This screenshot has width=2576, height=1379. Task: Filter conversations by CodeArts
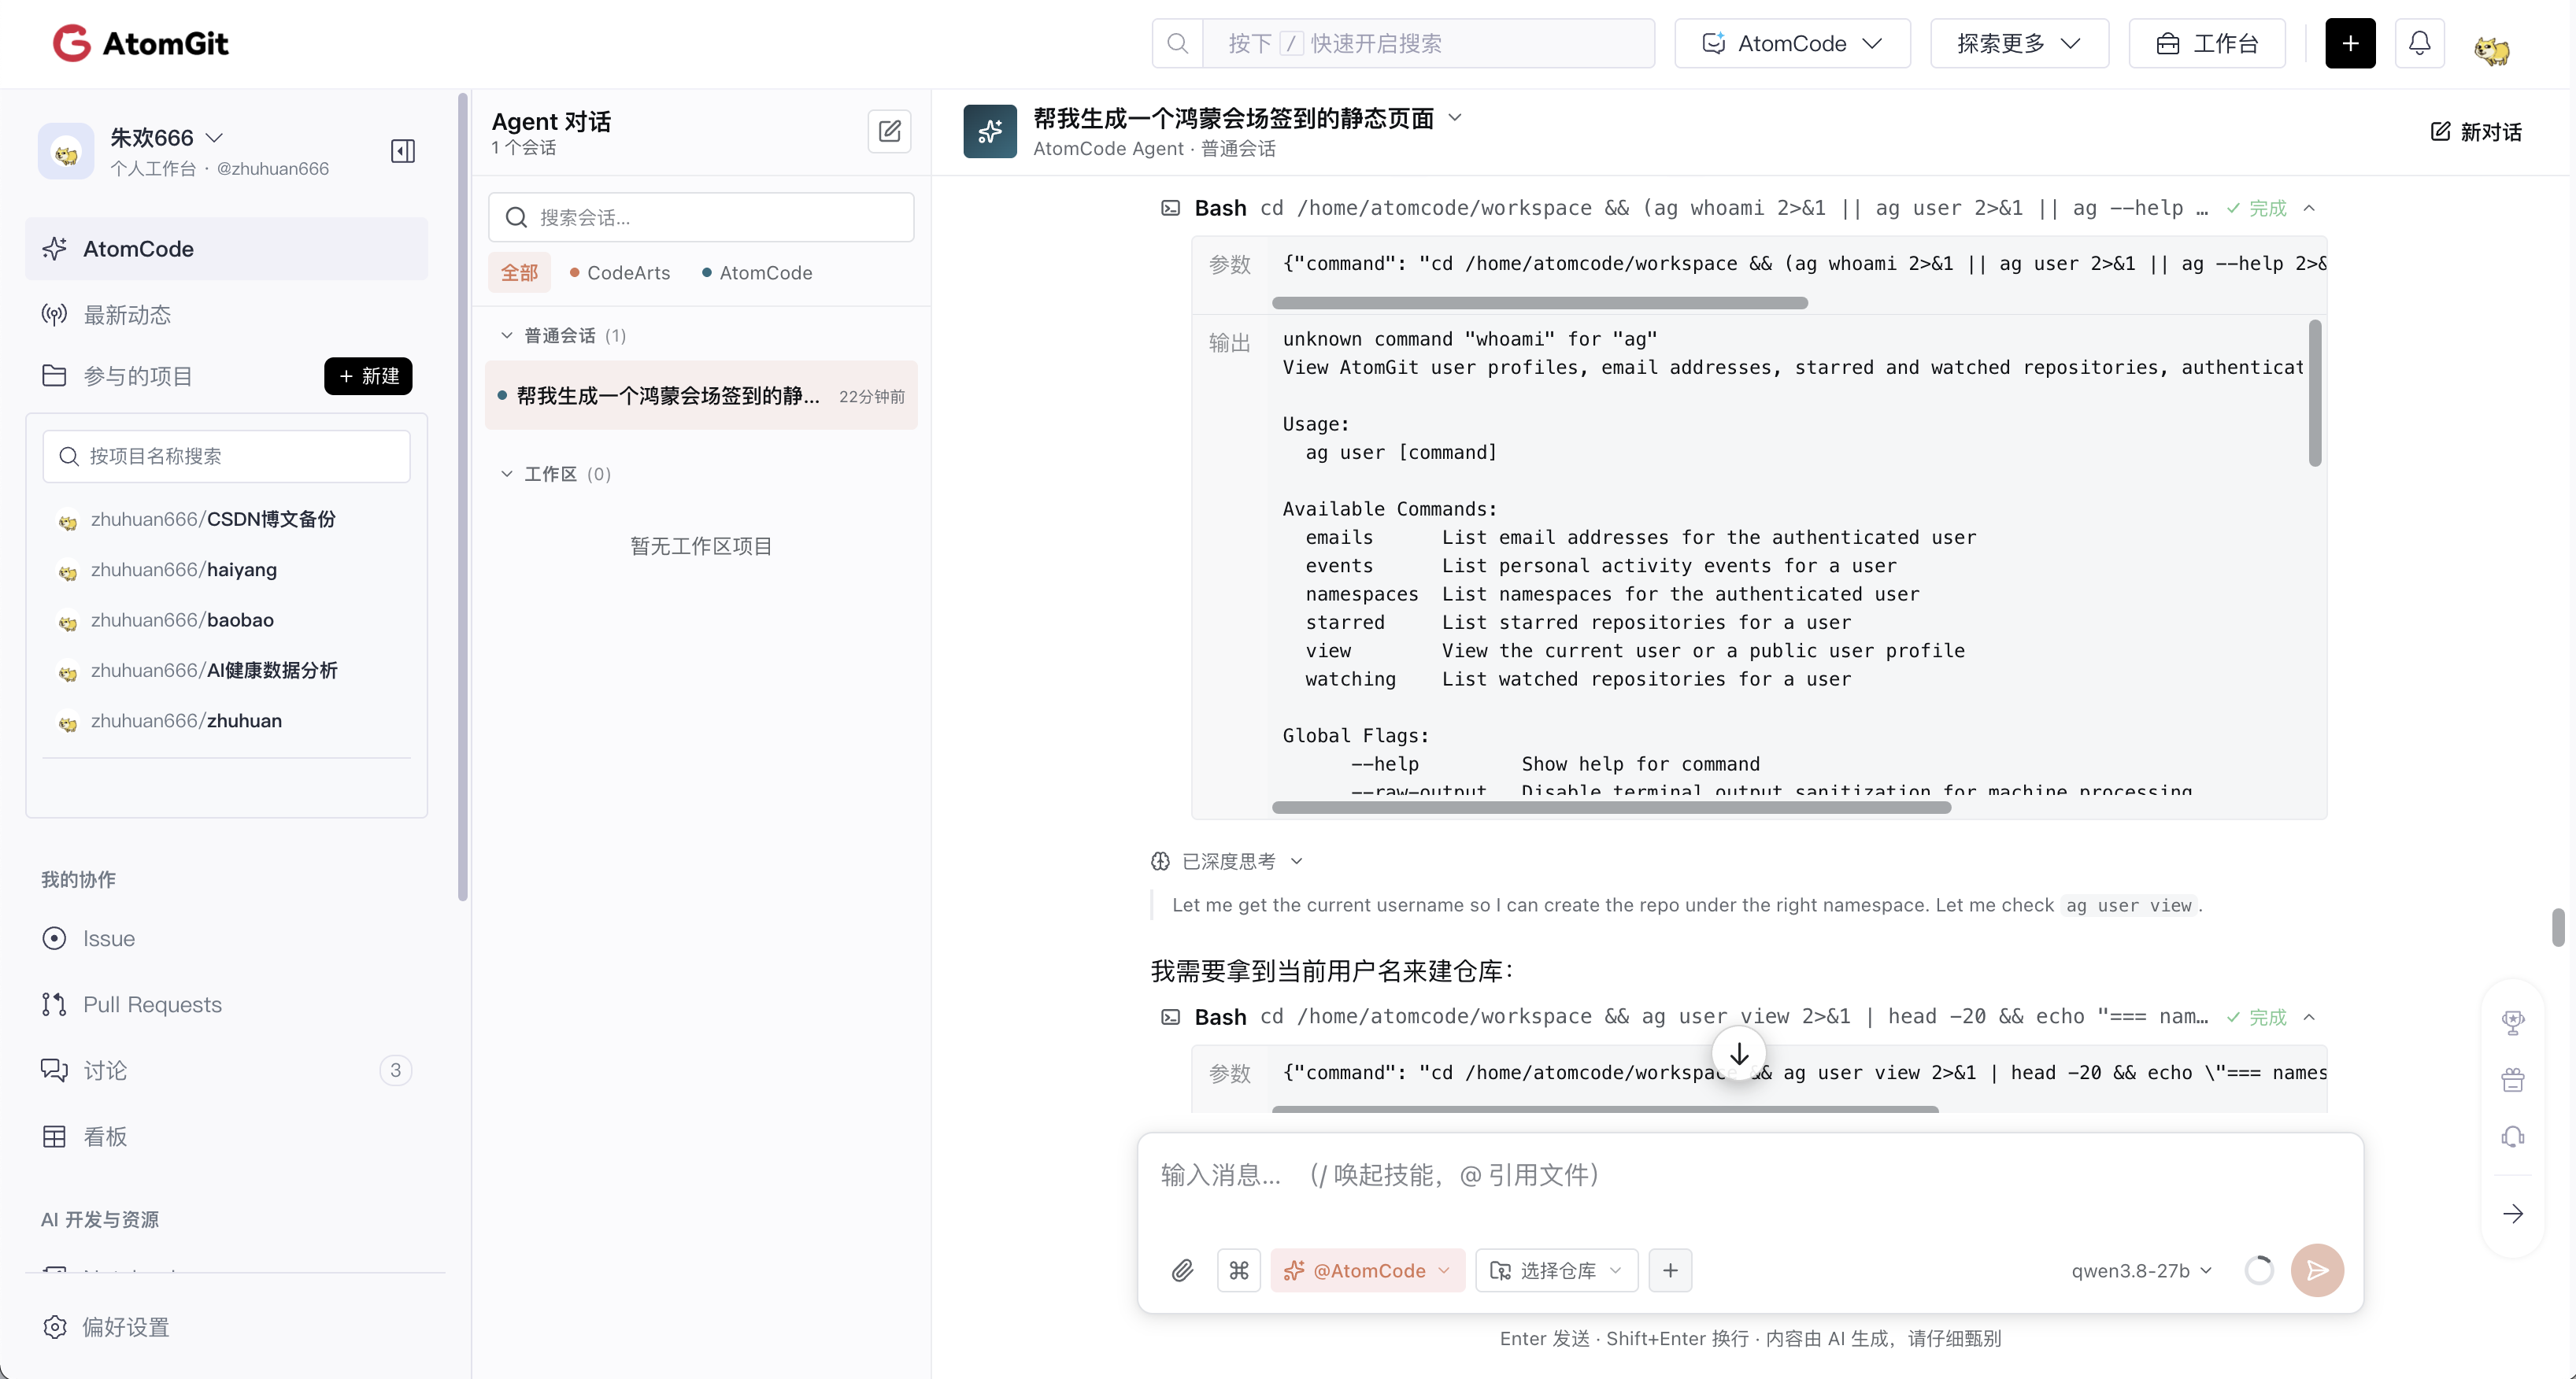620,273
